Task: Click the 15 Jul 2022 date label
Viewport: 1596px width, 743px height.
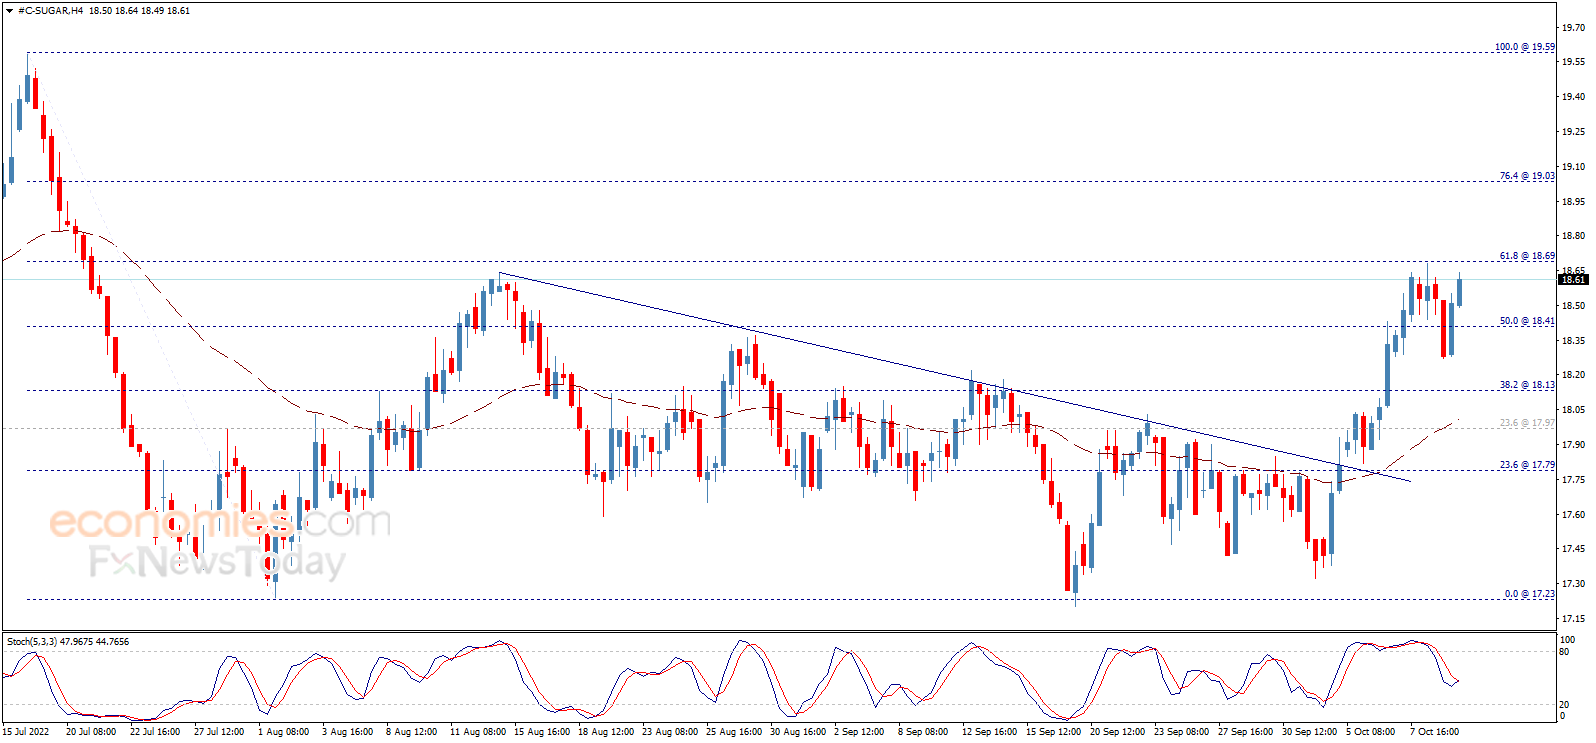Action: click(x=26, y=732)
